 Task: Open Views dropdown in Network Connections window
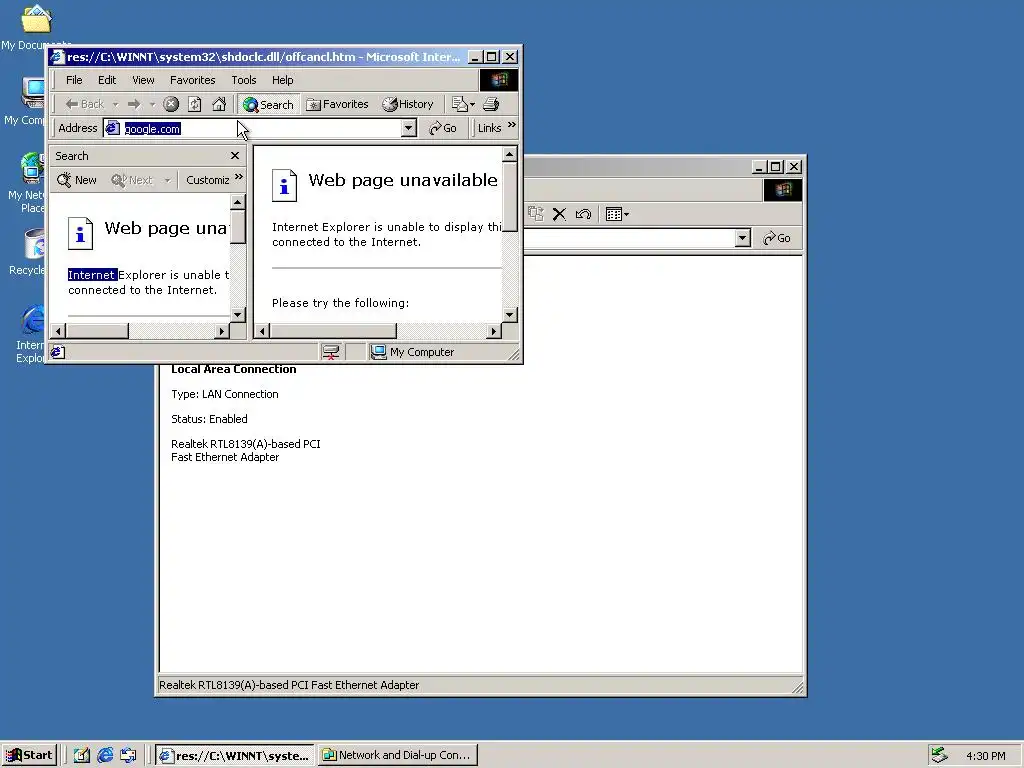(617, 214)
